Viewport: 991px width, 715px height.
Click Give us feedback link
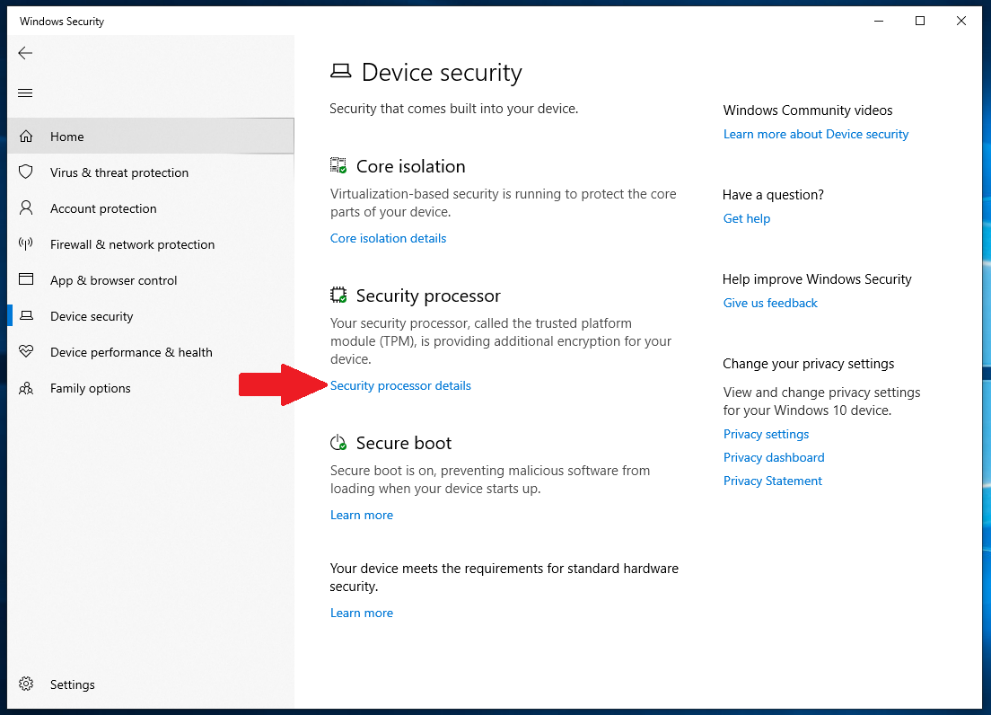click(x=770, y=303)
